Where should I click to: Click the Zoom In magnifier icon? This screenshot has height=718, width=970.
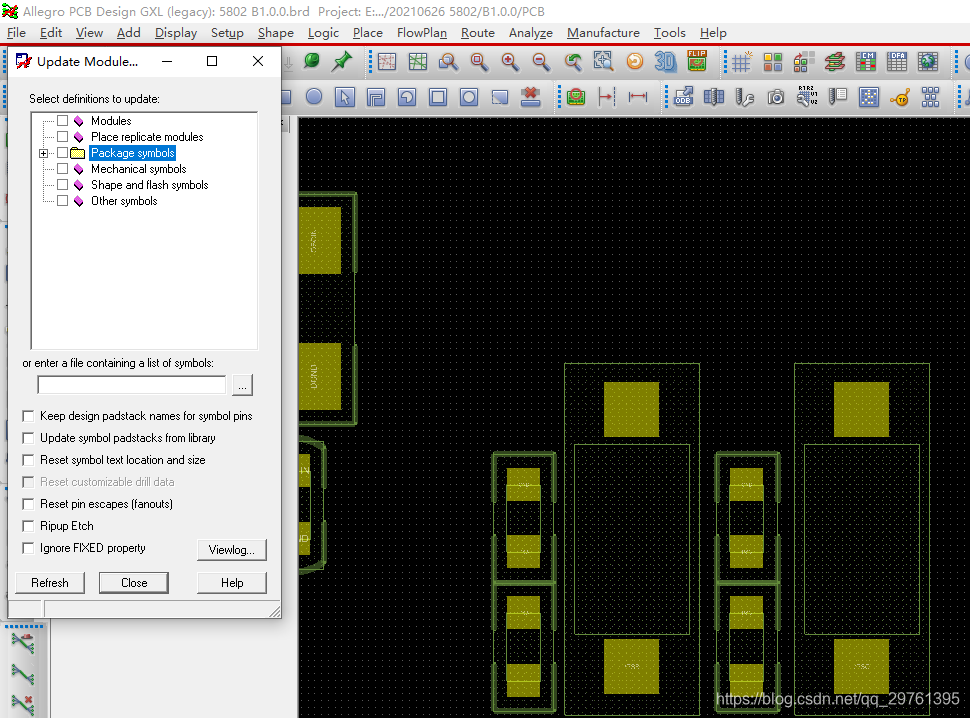(x=510, y=62)
